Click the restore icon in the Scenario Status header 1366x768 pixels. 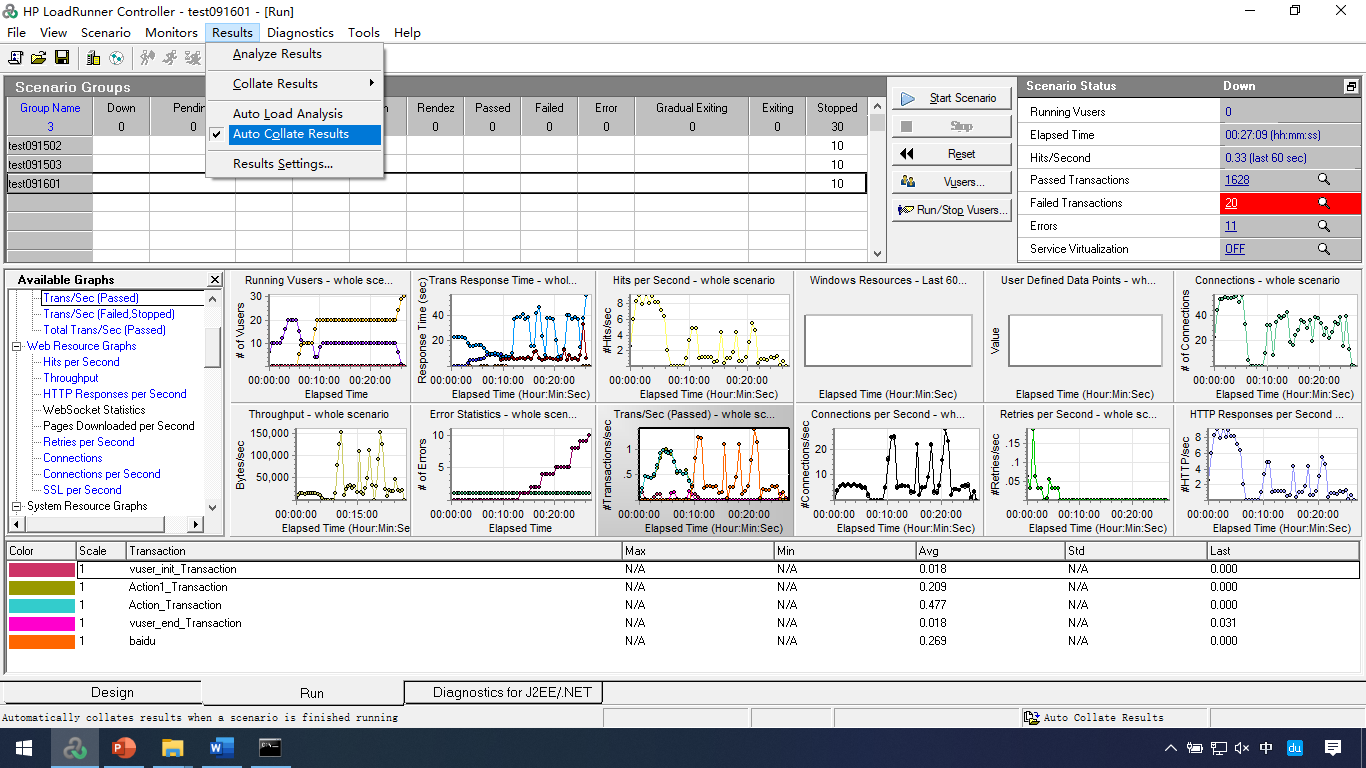coord(1351,87)
